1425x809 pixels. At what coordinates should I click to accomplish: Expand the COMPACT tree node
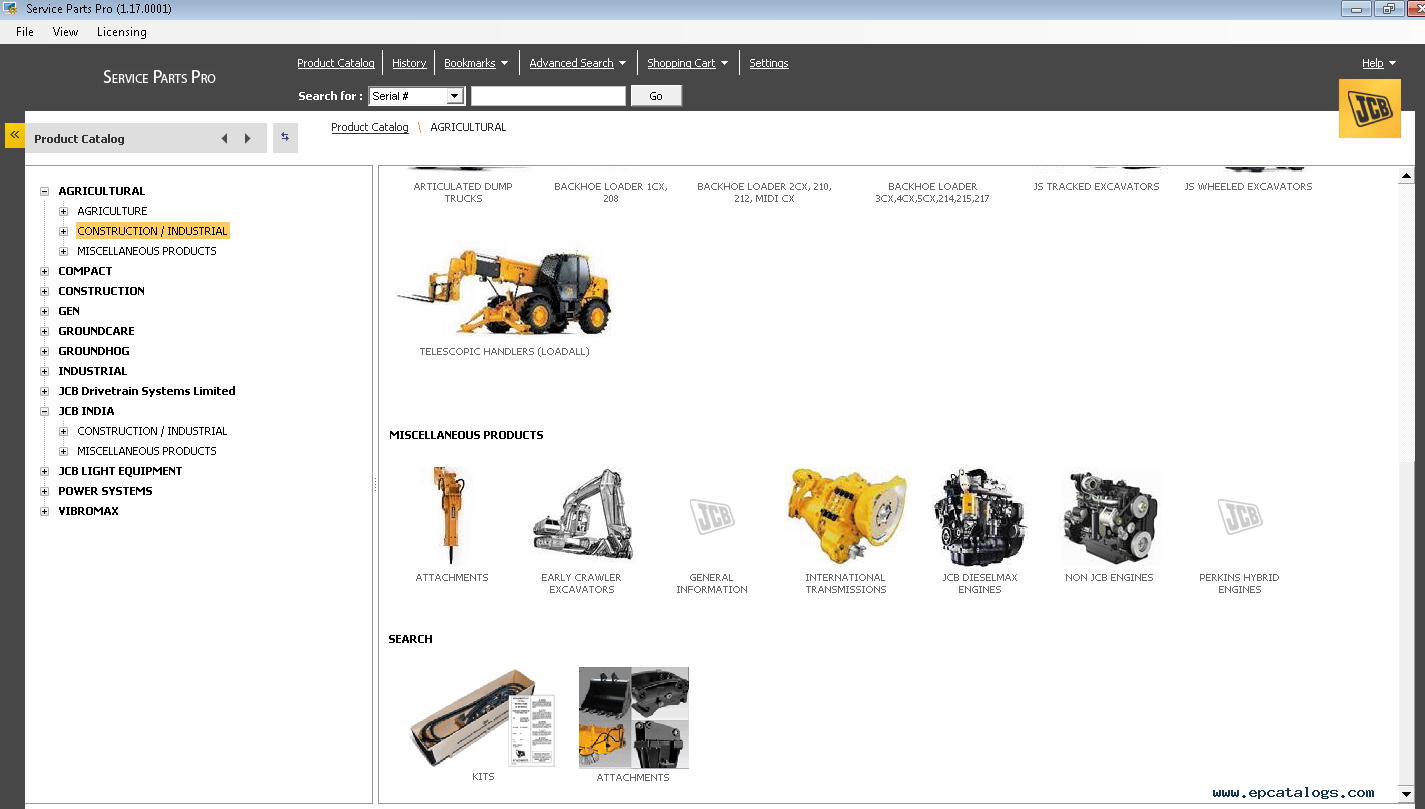(x=44, y=271)
